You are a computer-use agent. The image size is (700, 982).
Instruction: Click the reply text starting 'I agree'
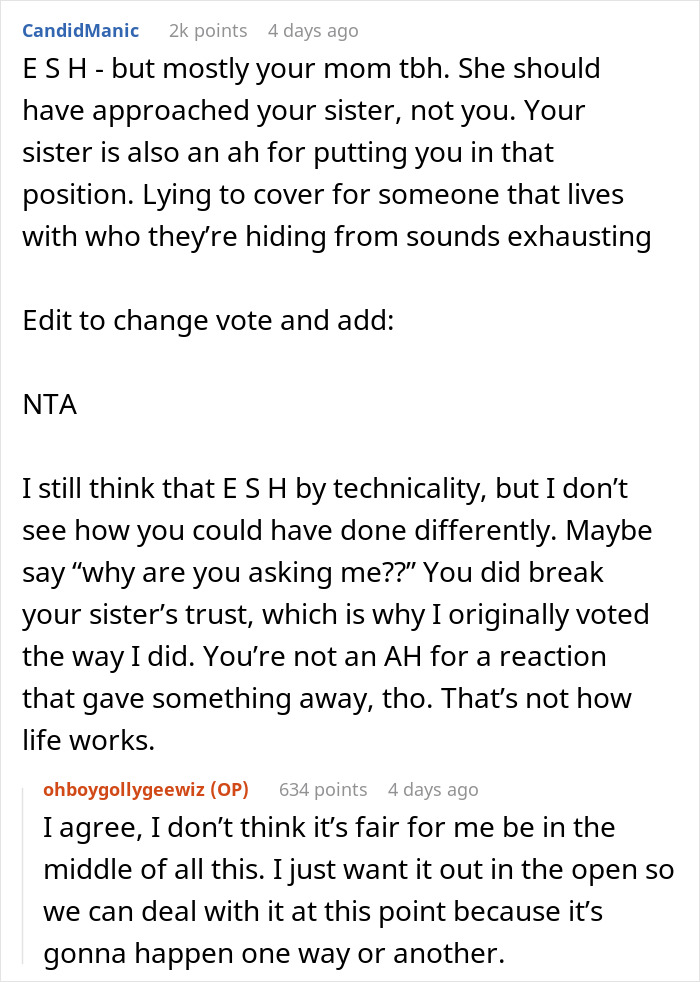click(x=328, y=828)
